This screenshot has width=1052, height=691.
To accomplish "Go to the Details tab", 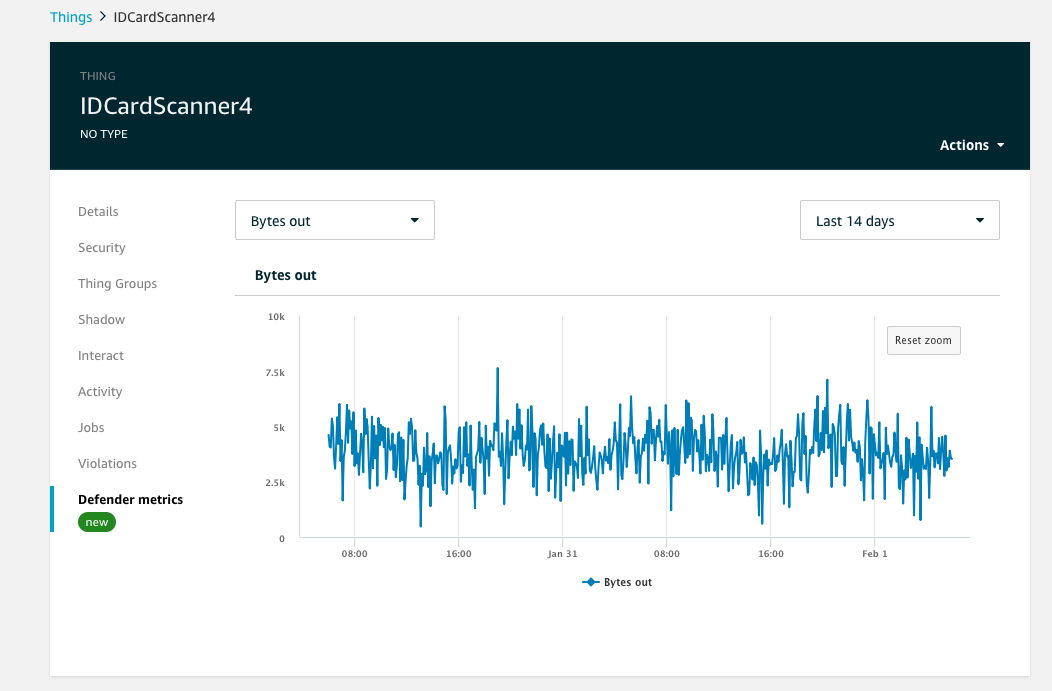I will 98,211.
